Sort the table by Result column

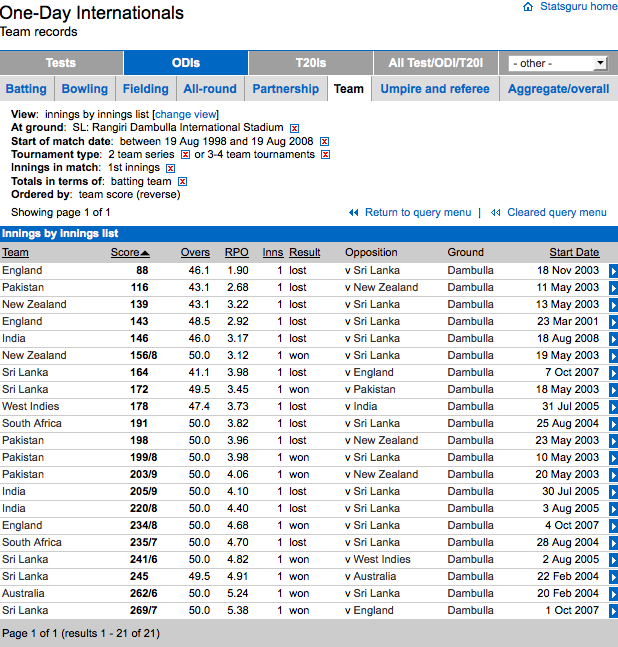point(304,252)
